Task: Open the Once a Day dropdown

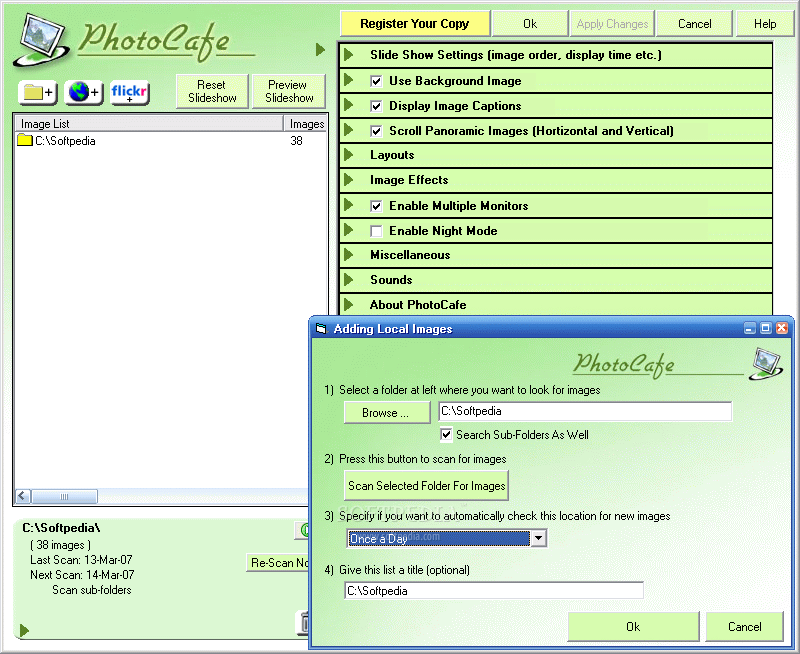Action: (x=538, y=538)
